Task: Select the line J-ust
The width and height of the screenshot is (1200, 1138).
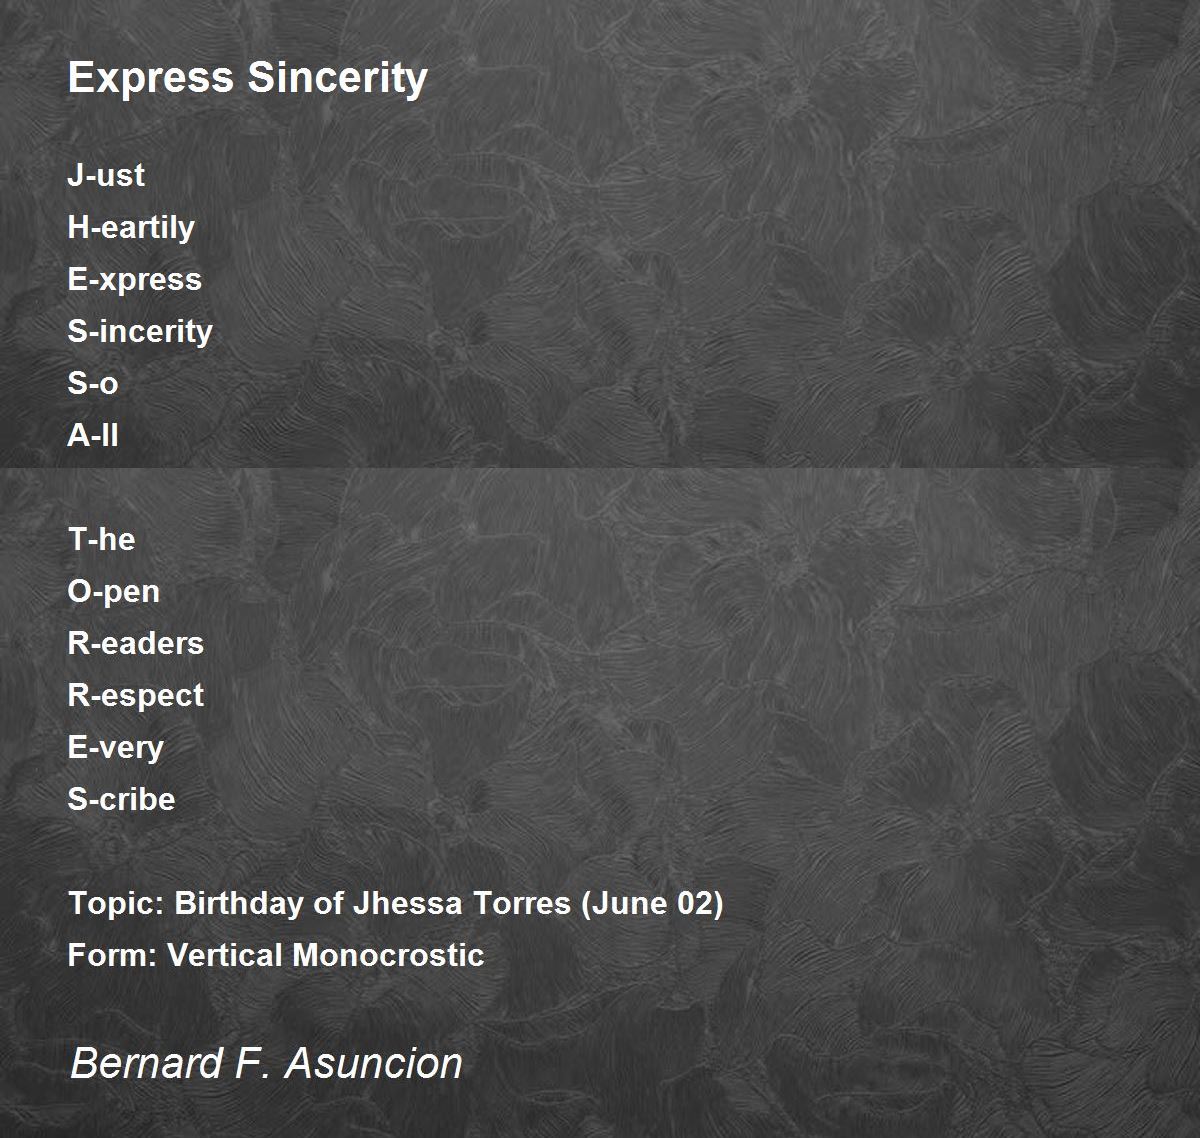Action: click(x=106, y=175)
